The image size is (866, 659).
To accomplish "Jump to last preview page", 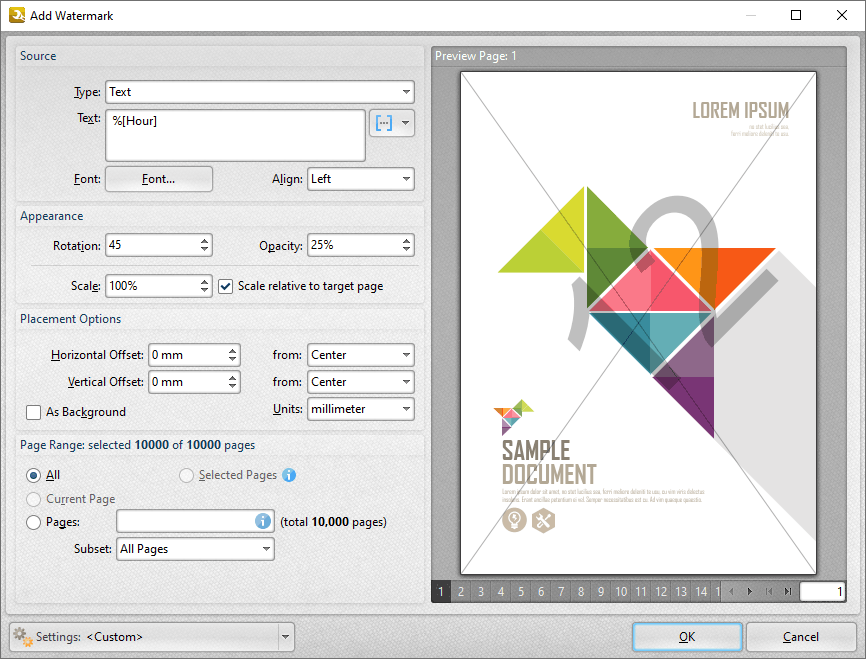I will point(788,592).
